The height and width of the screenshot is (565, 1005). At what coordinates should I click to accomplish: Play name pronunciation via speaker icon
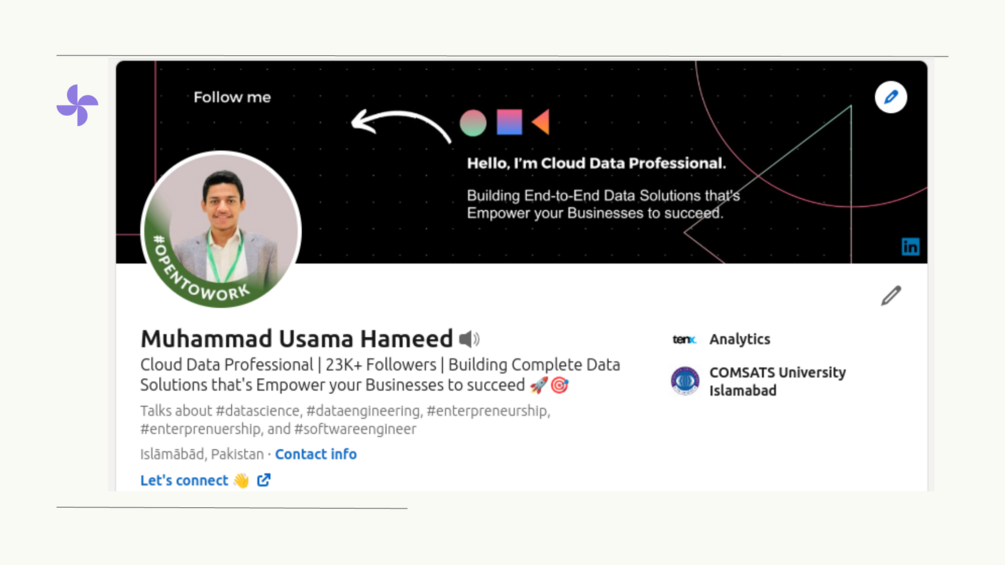click(x=469, y=339)
